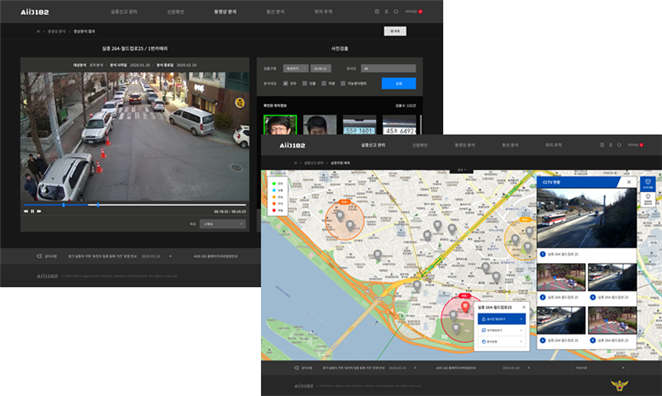The height and width of the screenshot is (396, 662).
Task: Open the fifth nav tab in video analysis window
Action: click(323, 12)
